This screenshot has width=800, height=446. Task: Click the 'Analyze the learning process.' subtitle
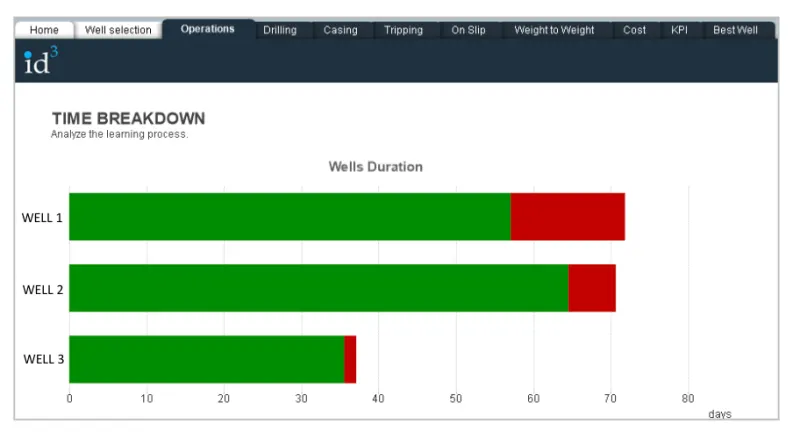click(119, 134)
